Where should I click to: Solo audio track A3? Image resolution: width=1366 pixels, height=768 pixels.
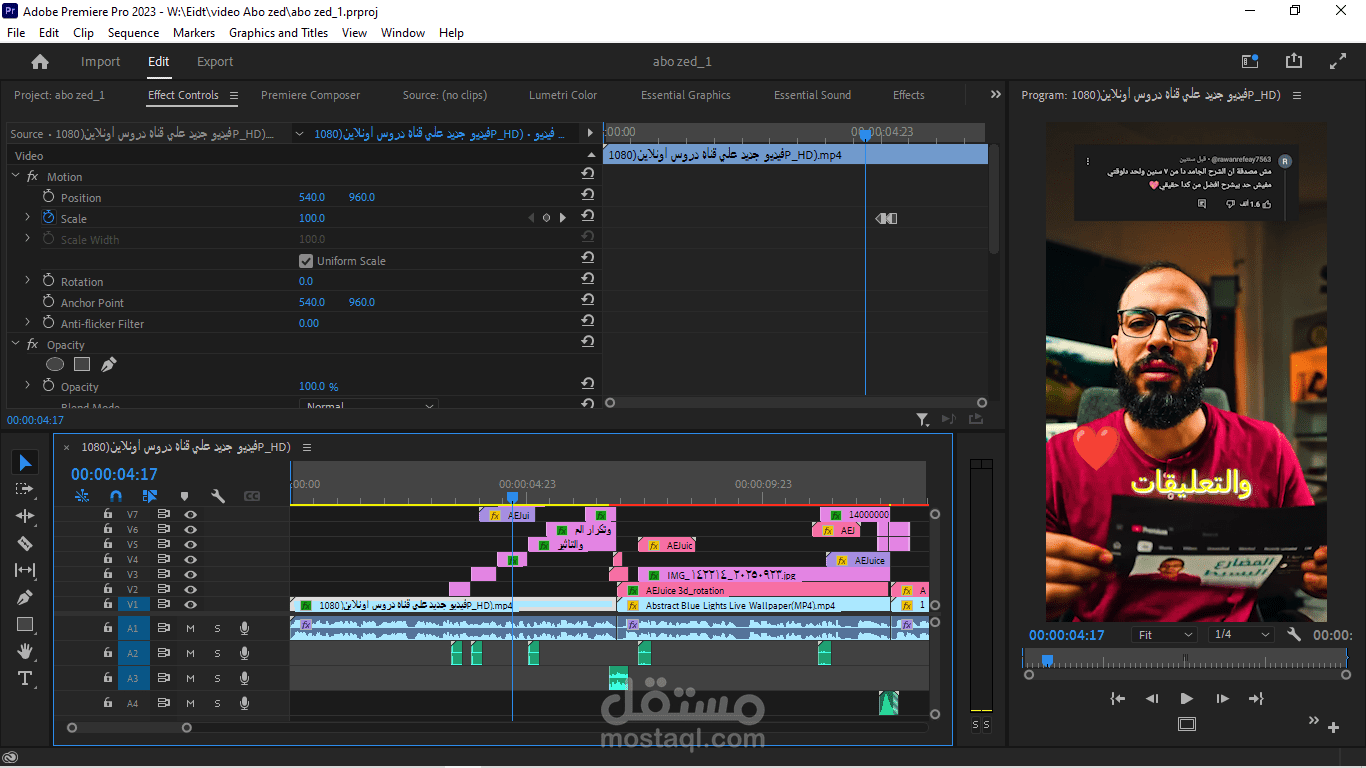coord(217,679)
